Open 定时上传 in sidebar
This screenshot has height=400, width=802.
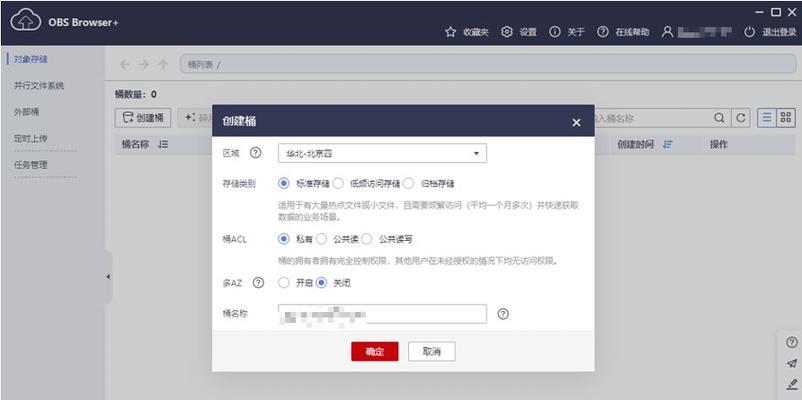point(31,139)
